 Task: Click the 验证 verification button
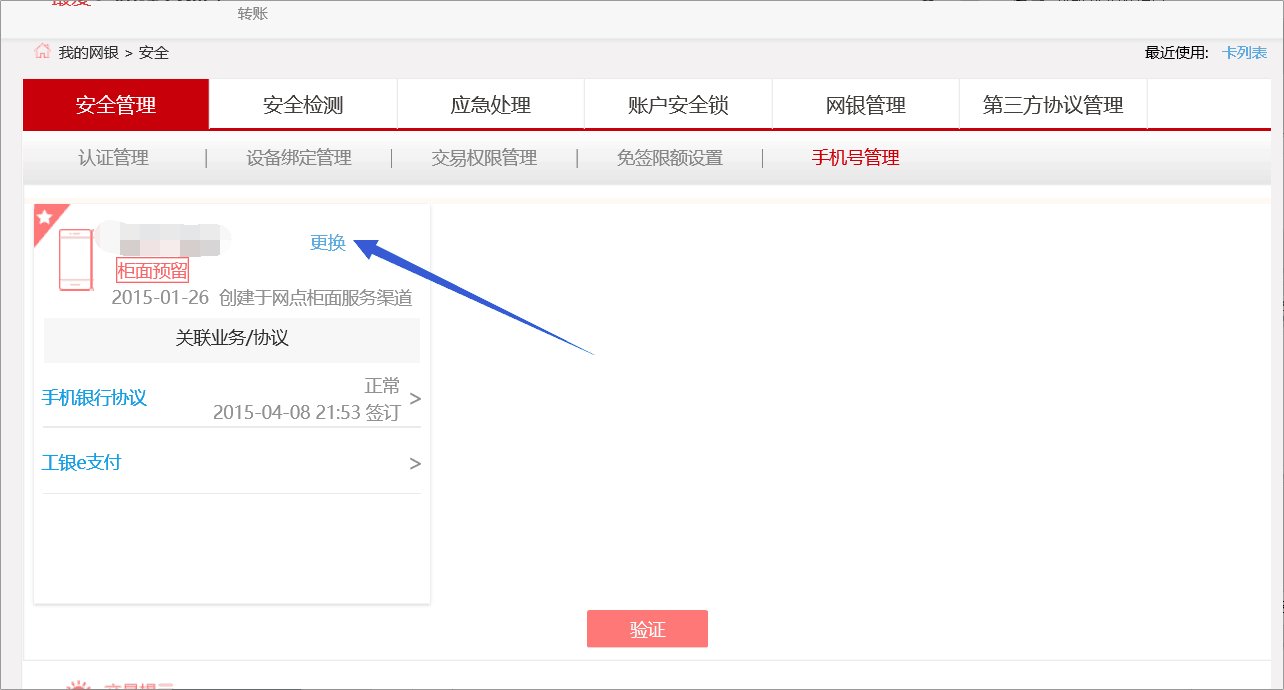(x=647, y=628)
